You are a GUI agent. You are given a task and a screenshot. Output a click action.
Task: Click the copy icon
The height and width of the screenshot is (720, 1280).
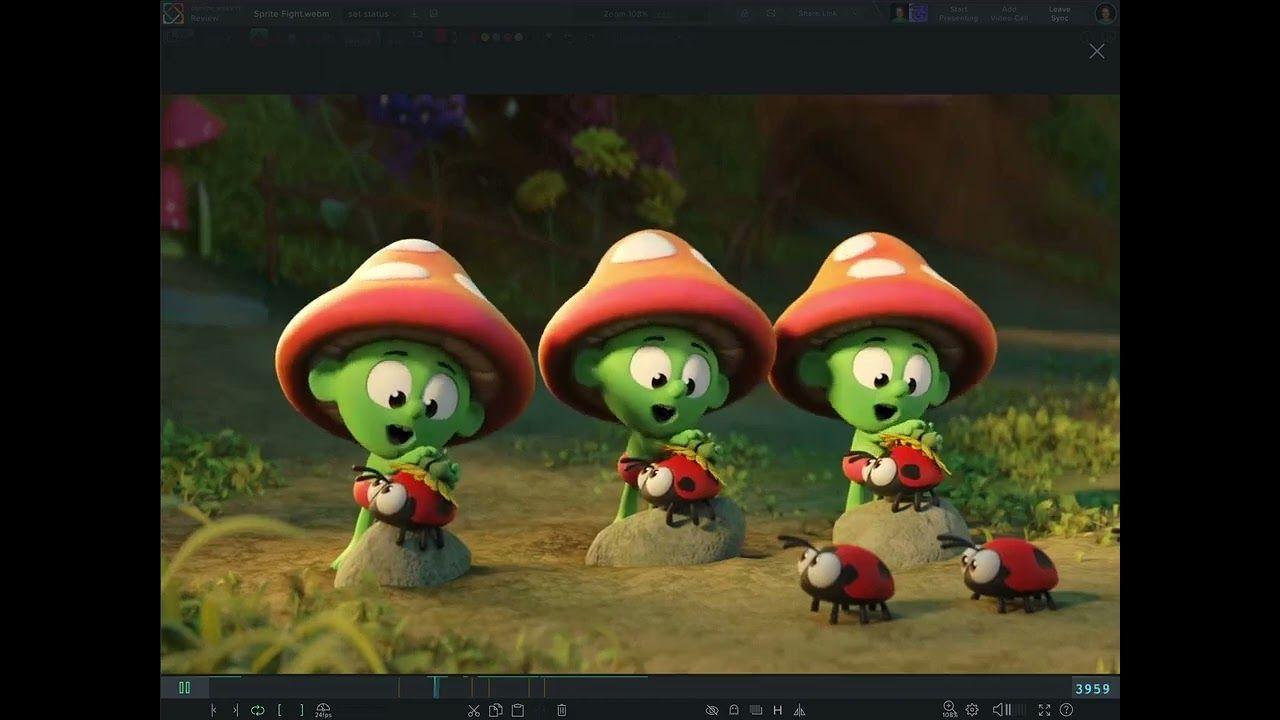(x=495, y=710)
